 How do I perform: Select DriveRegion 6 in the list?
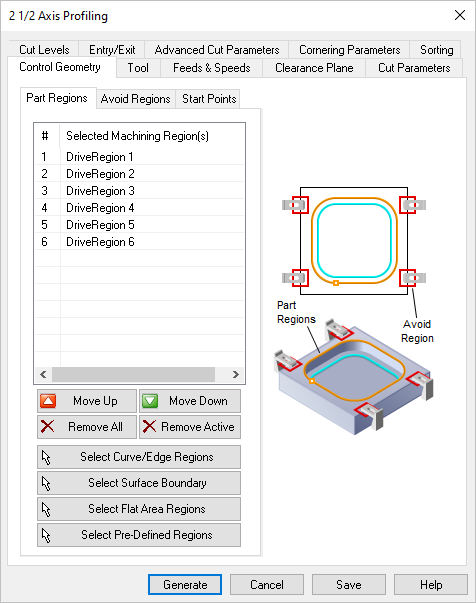(x=140, y=242)
